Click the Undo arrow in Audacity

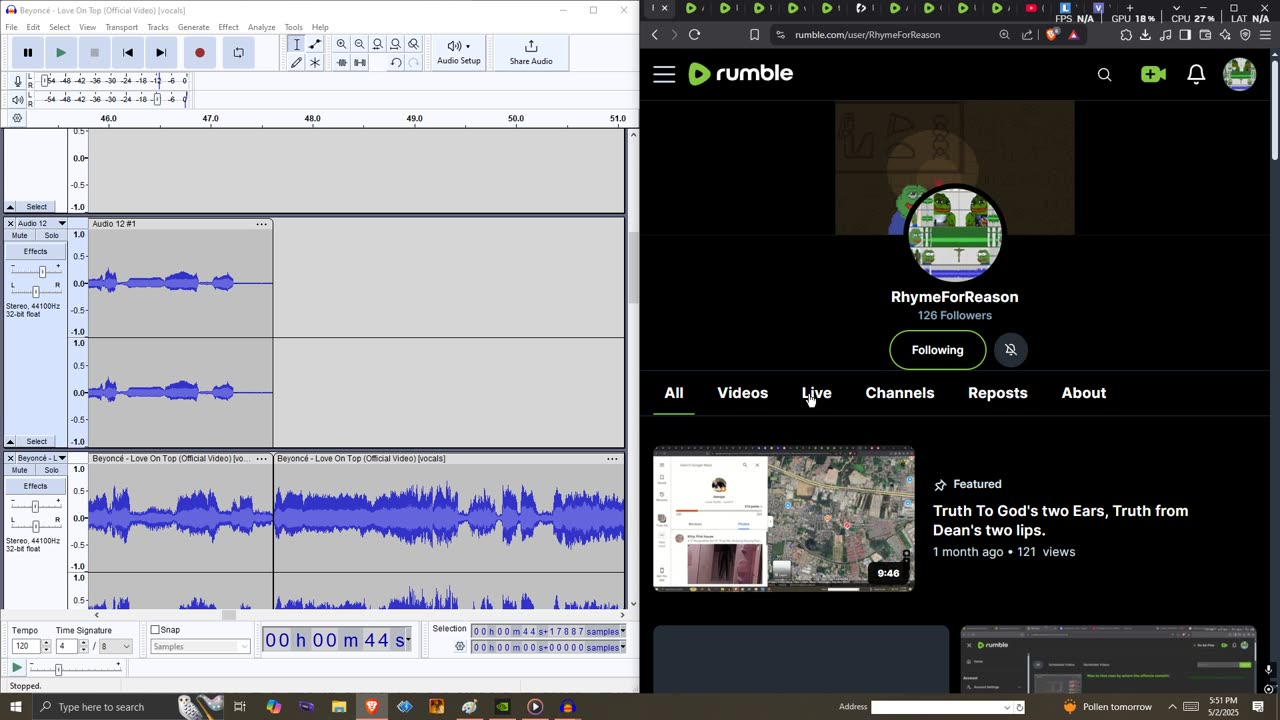(x=396, y=62)
